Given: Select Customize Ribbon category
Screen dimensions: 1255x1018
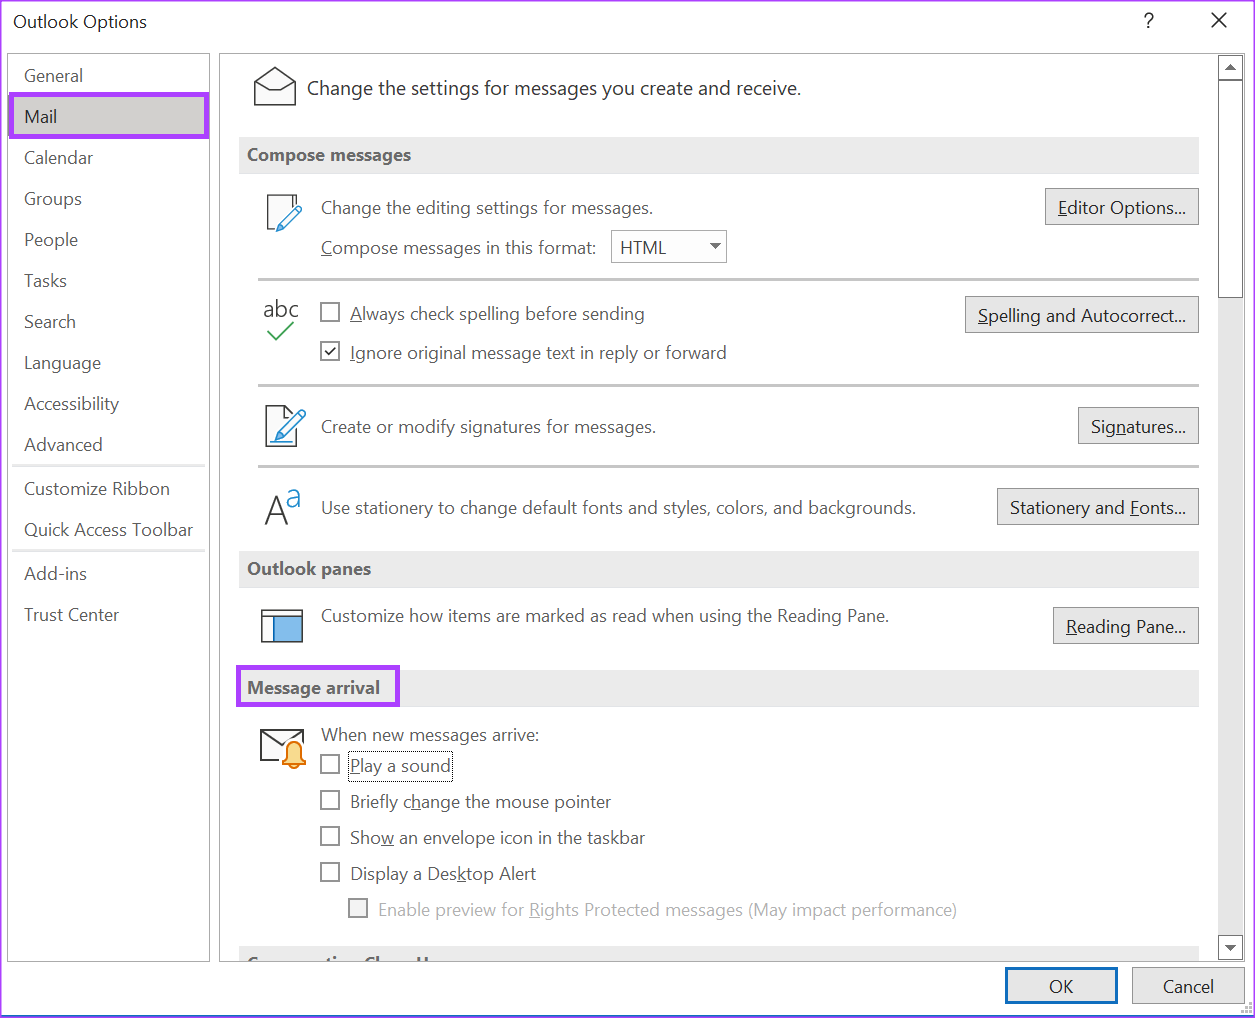Looking at the screenshot, I should [x=108, y=489].
